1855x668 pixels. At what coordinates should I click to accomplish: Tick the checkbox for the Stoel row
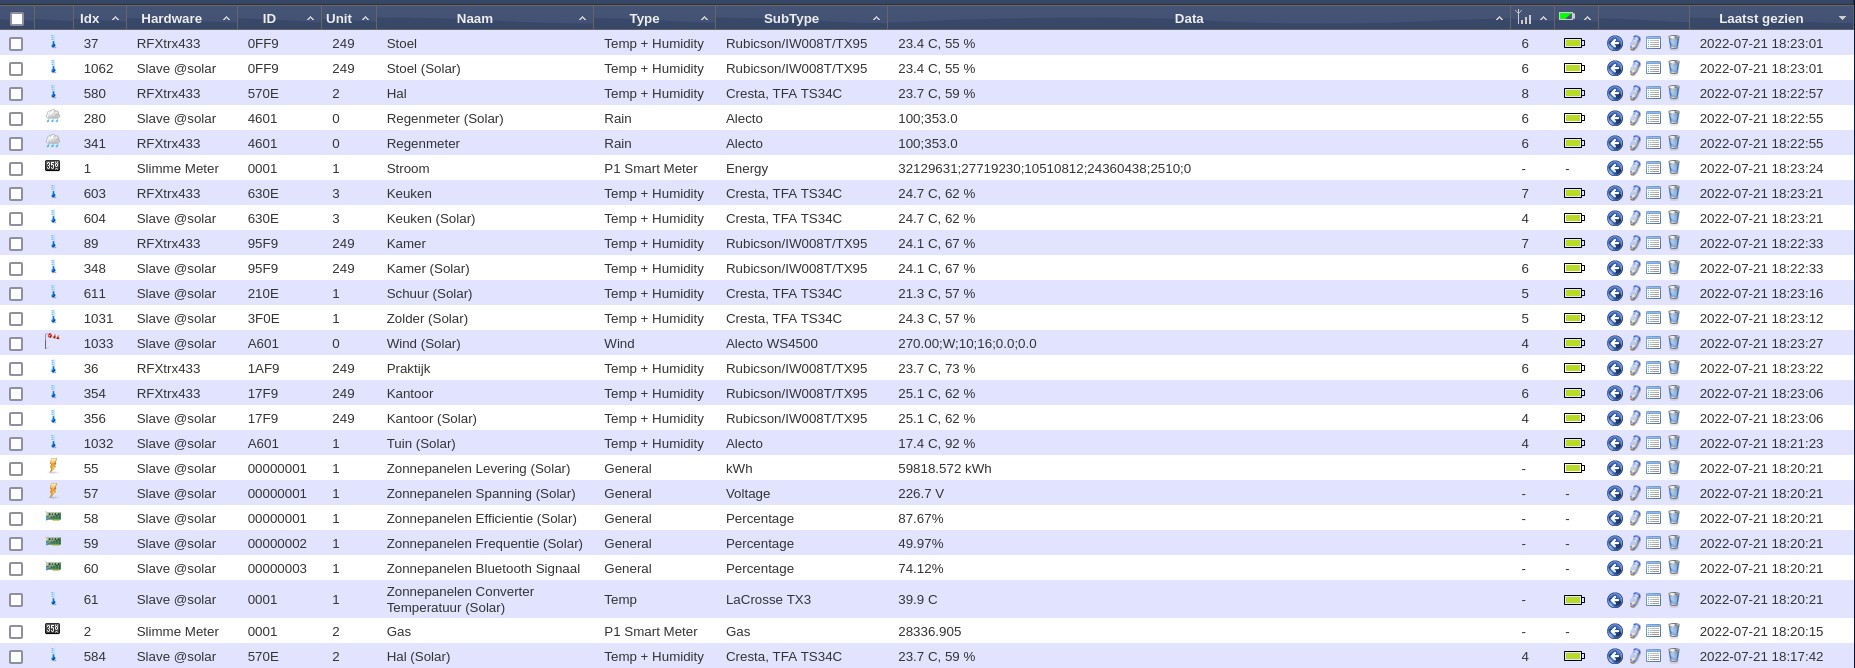(16, 44)
